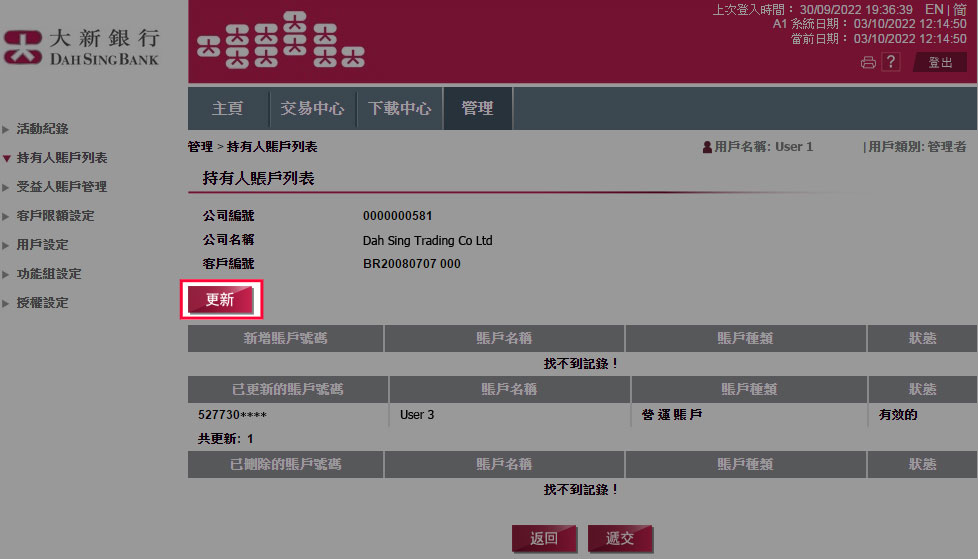The width and height of the screenshot is (978, 559).
Task: Open 持有人賬戶列表 in the sidebar
Action: pos(62,158)
